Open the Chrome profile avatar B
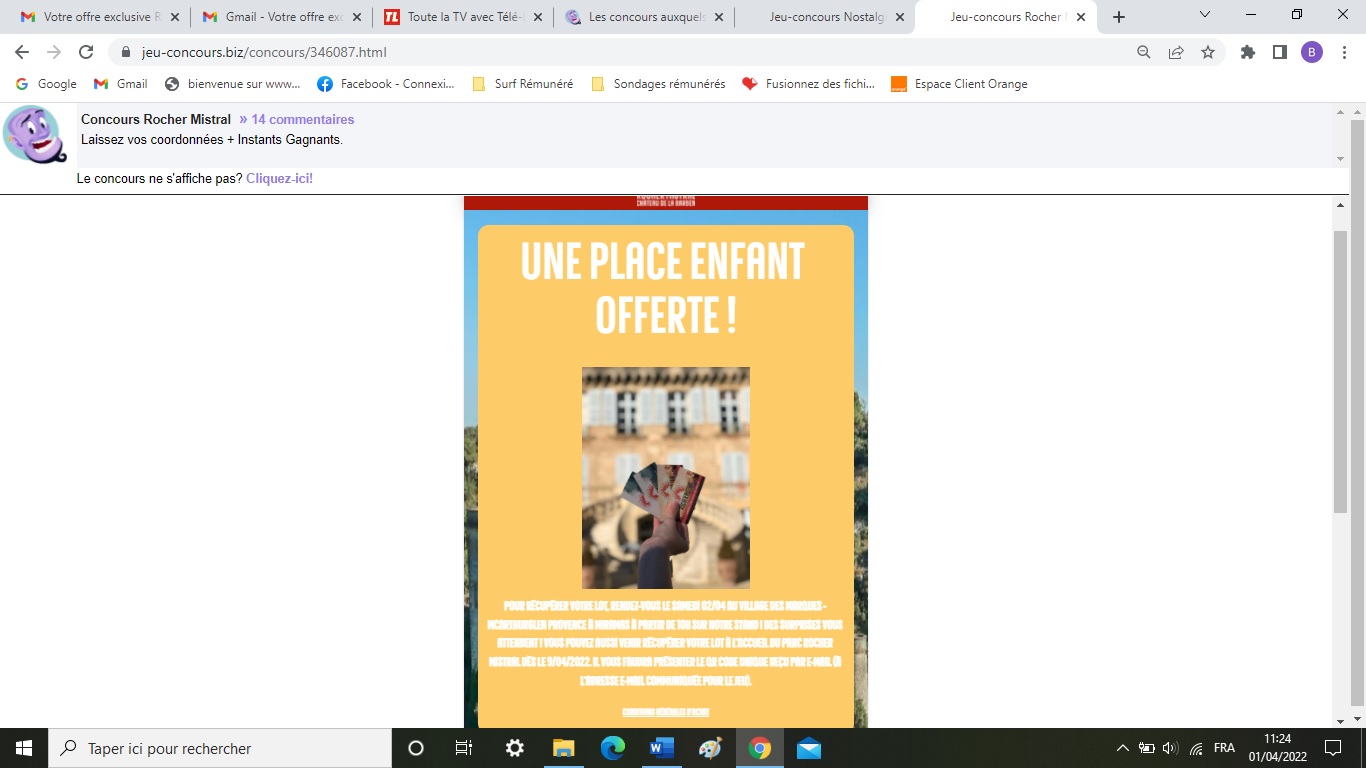 [1311, 52]
